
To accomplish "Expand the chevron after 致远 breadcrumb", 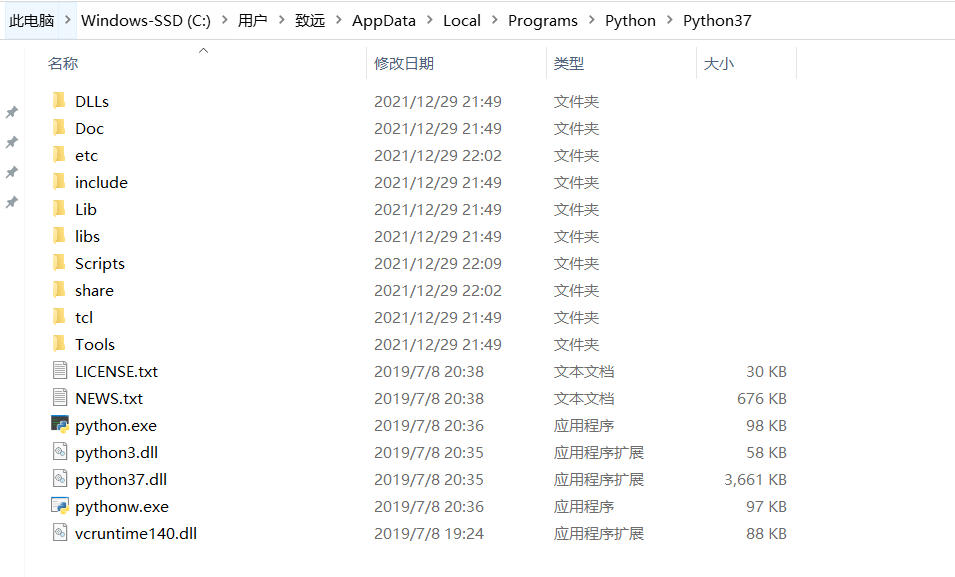I will pyautogui.click(x=339, y=20).
